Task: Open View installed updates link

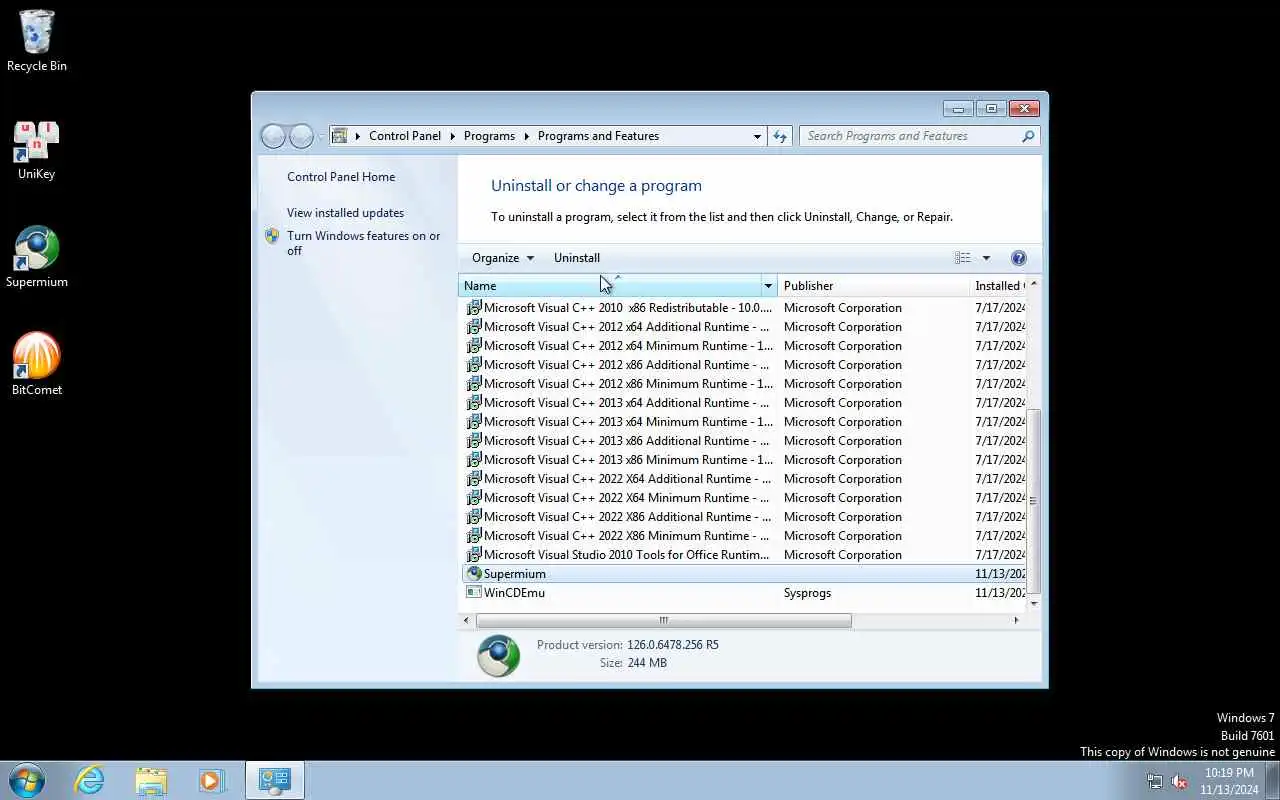Action: click(345, 213)
